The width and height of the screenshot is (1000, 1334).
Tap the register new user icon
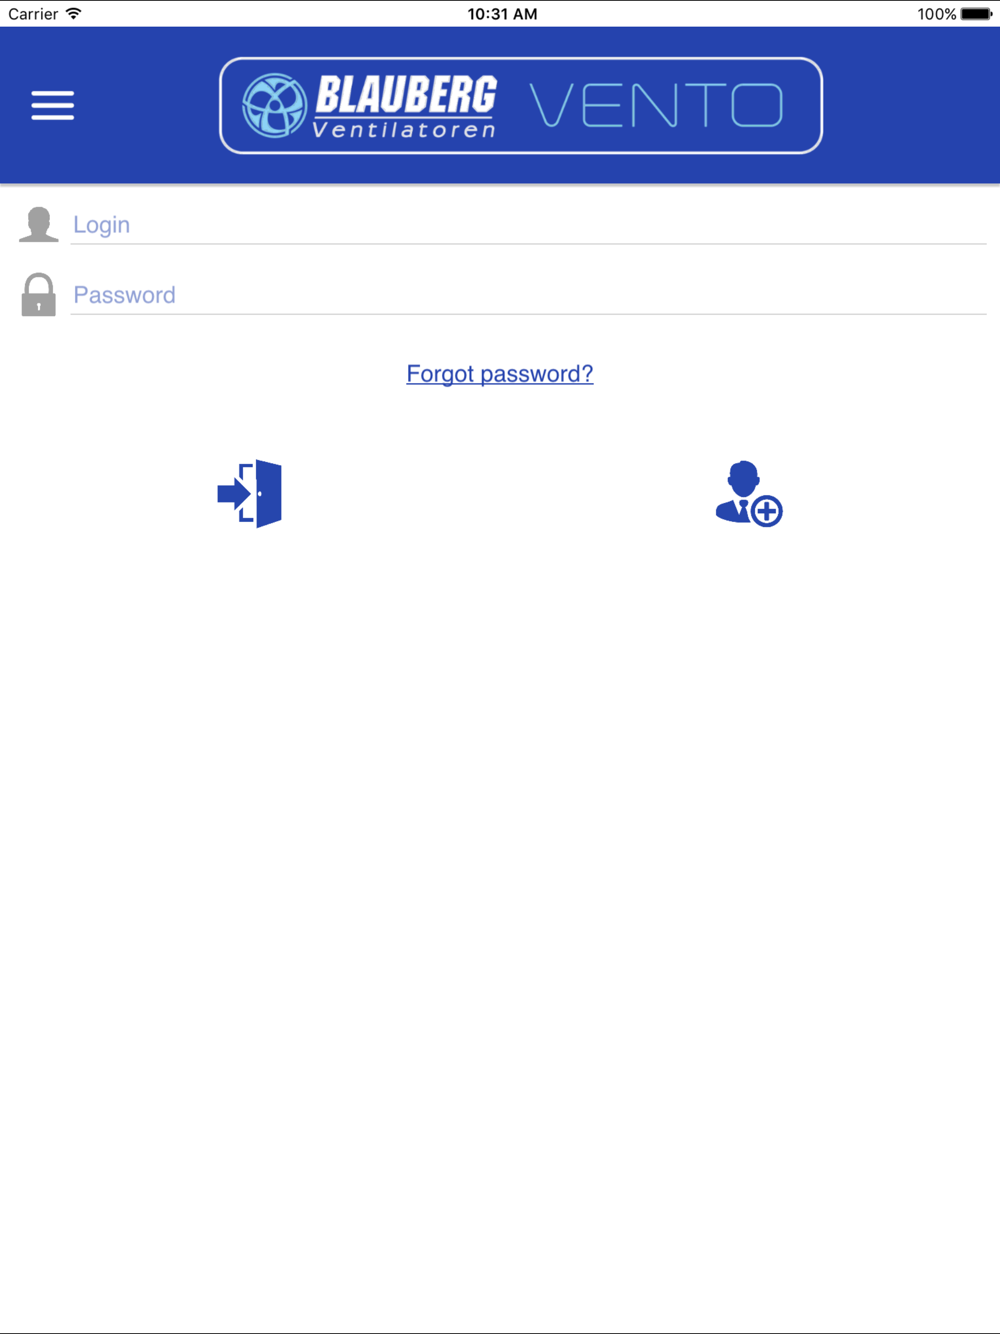(x=749, y=493)
